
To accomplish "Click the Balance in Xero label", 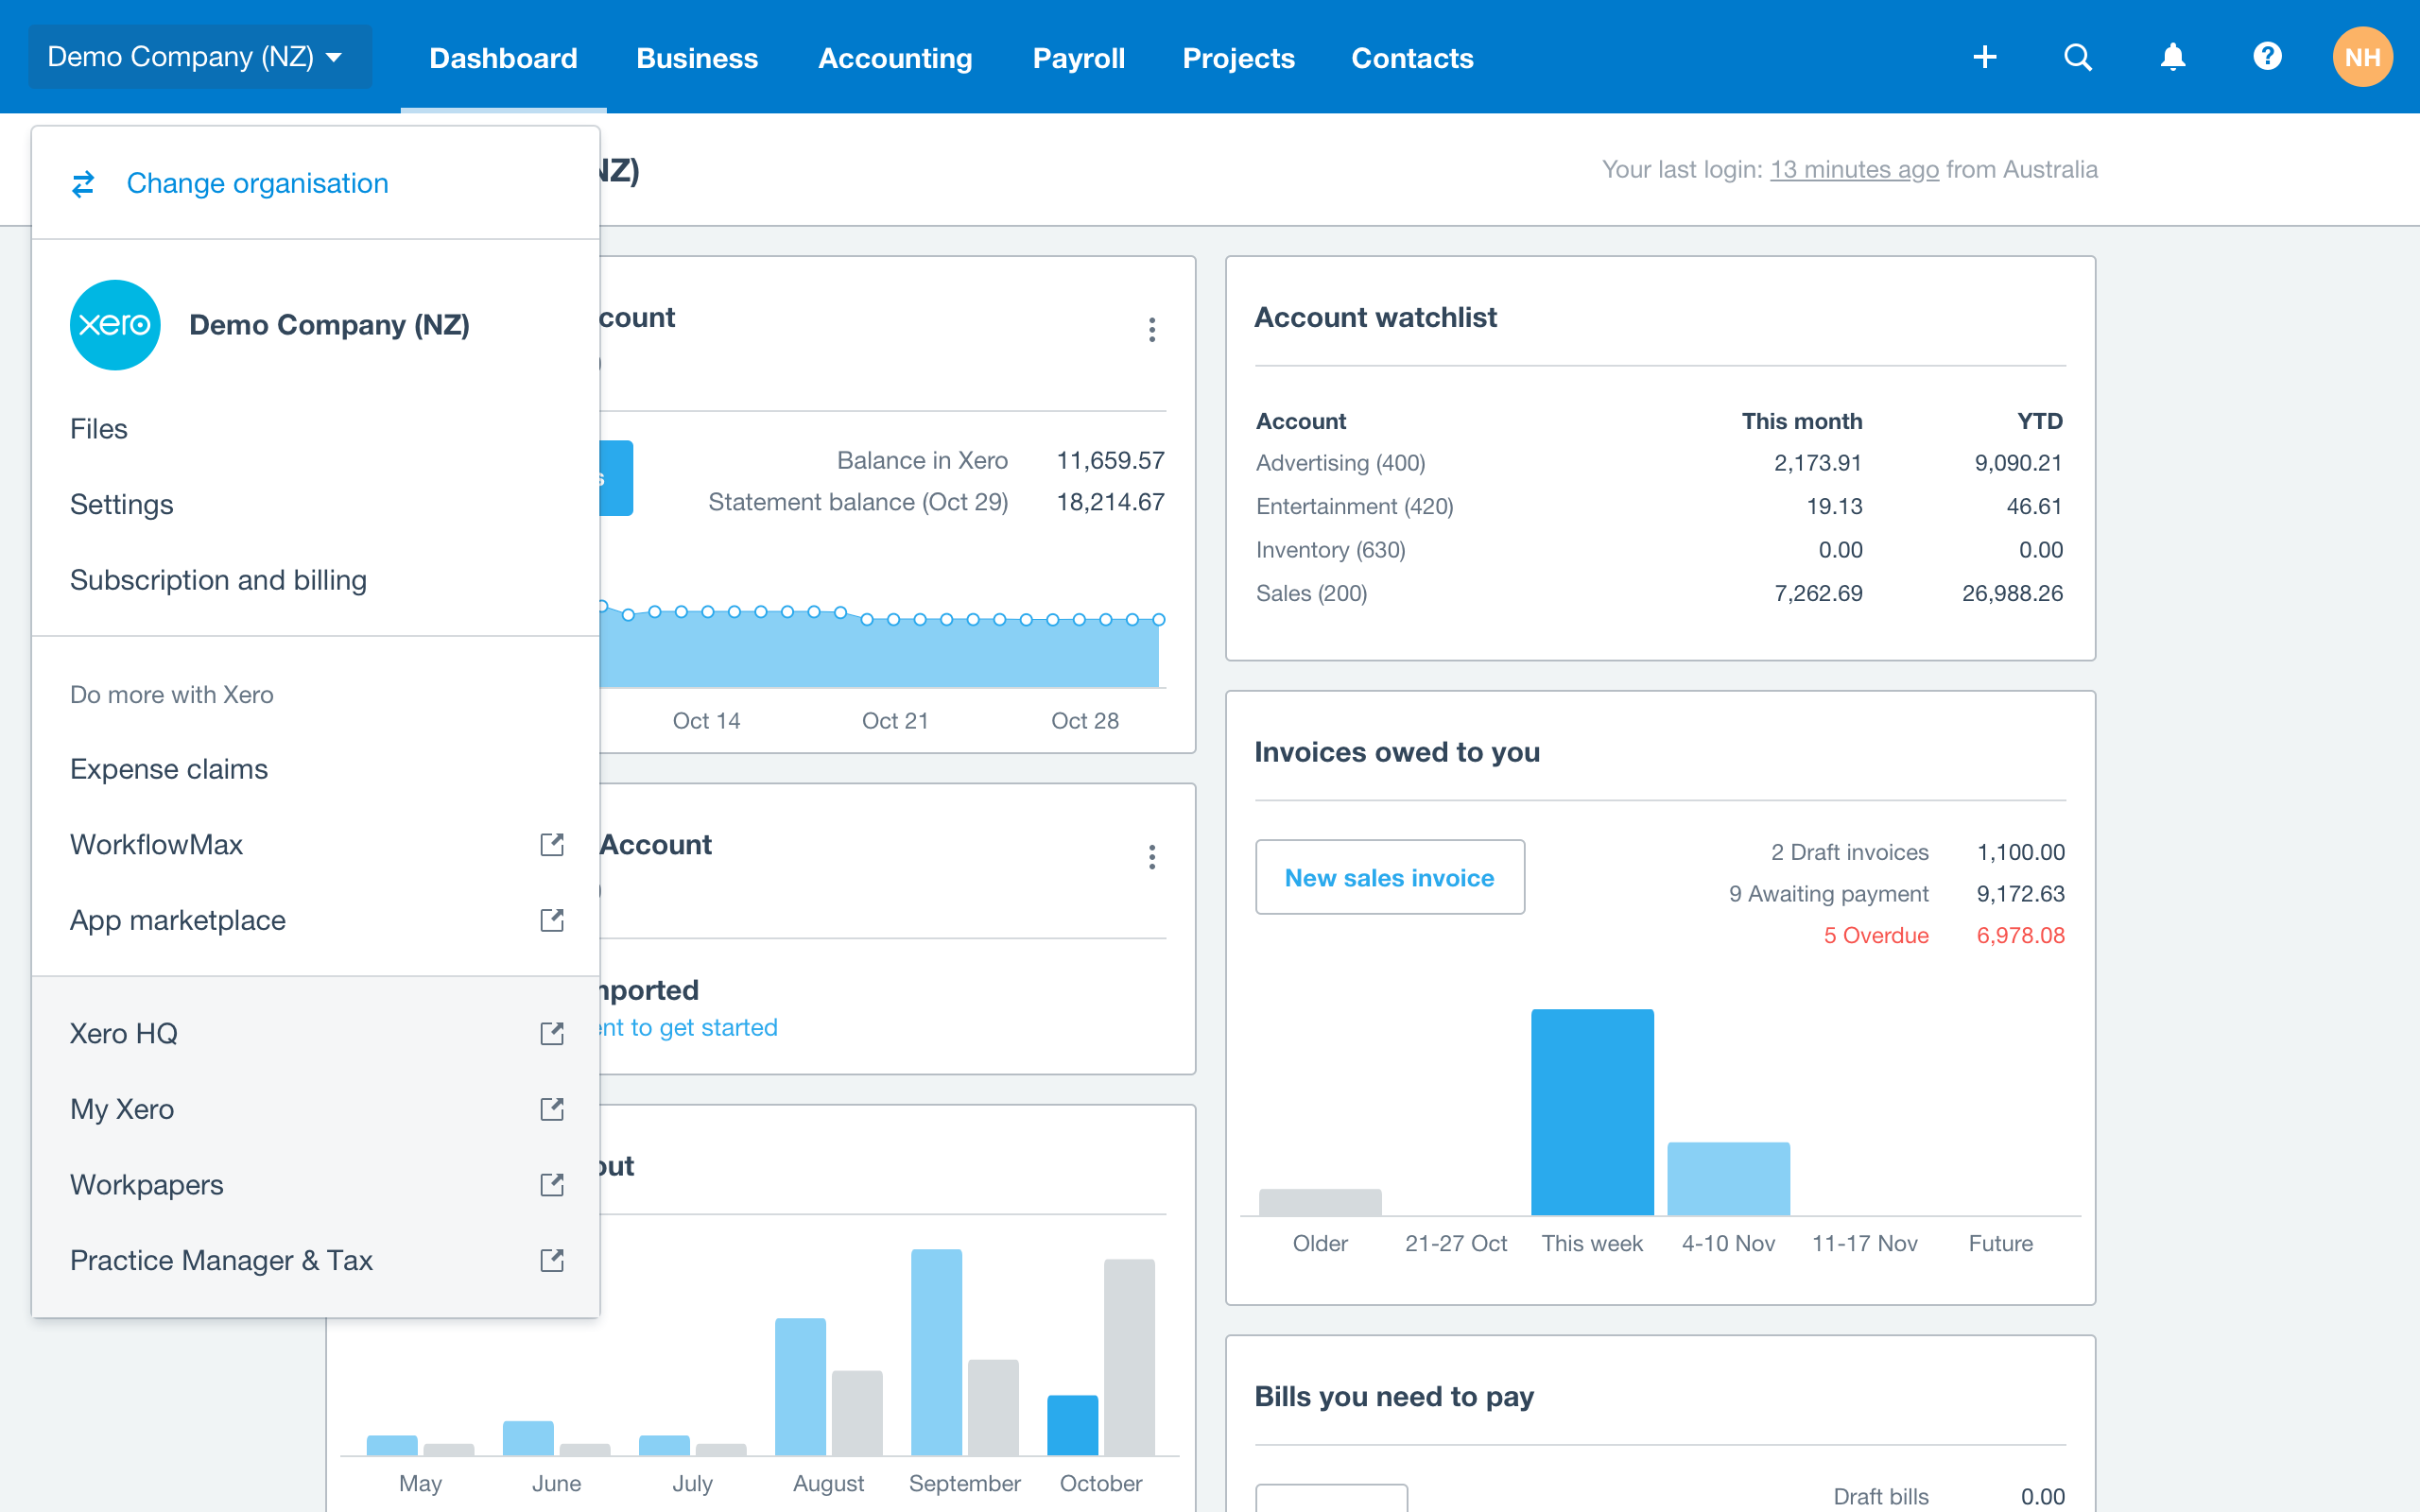I will point(922,460).
